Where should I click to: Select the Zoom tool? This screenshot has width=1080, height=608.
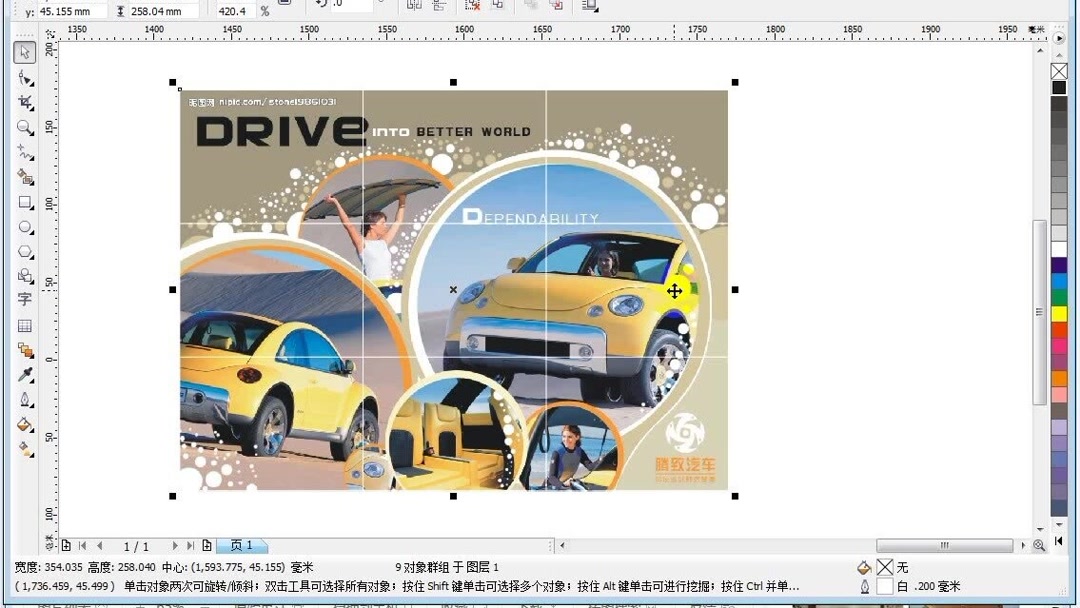[24, 128]
